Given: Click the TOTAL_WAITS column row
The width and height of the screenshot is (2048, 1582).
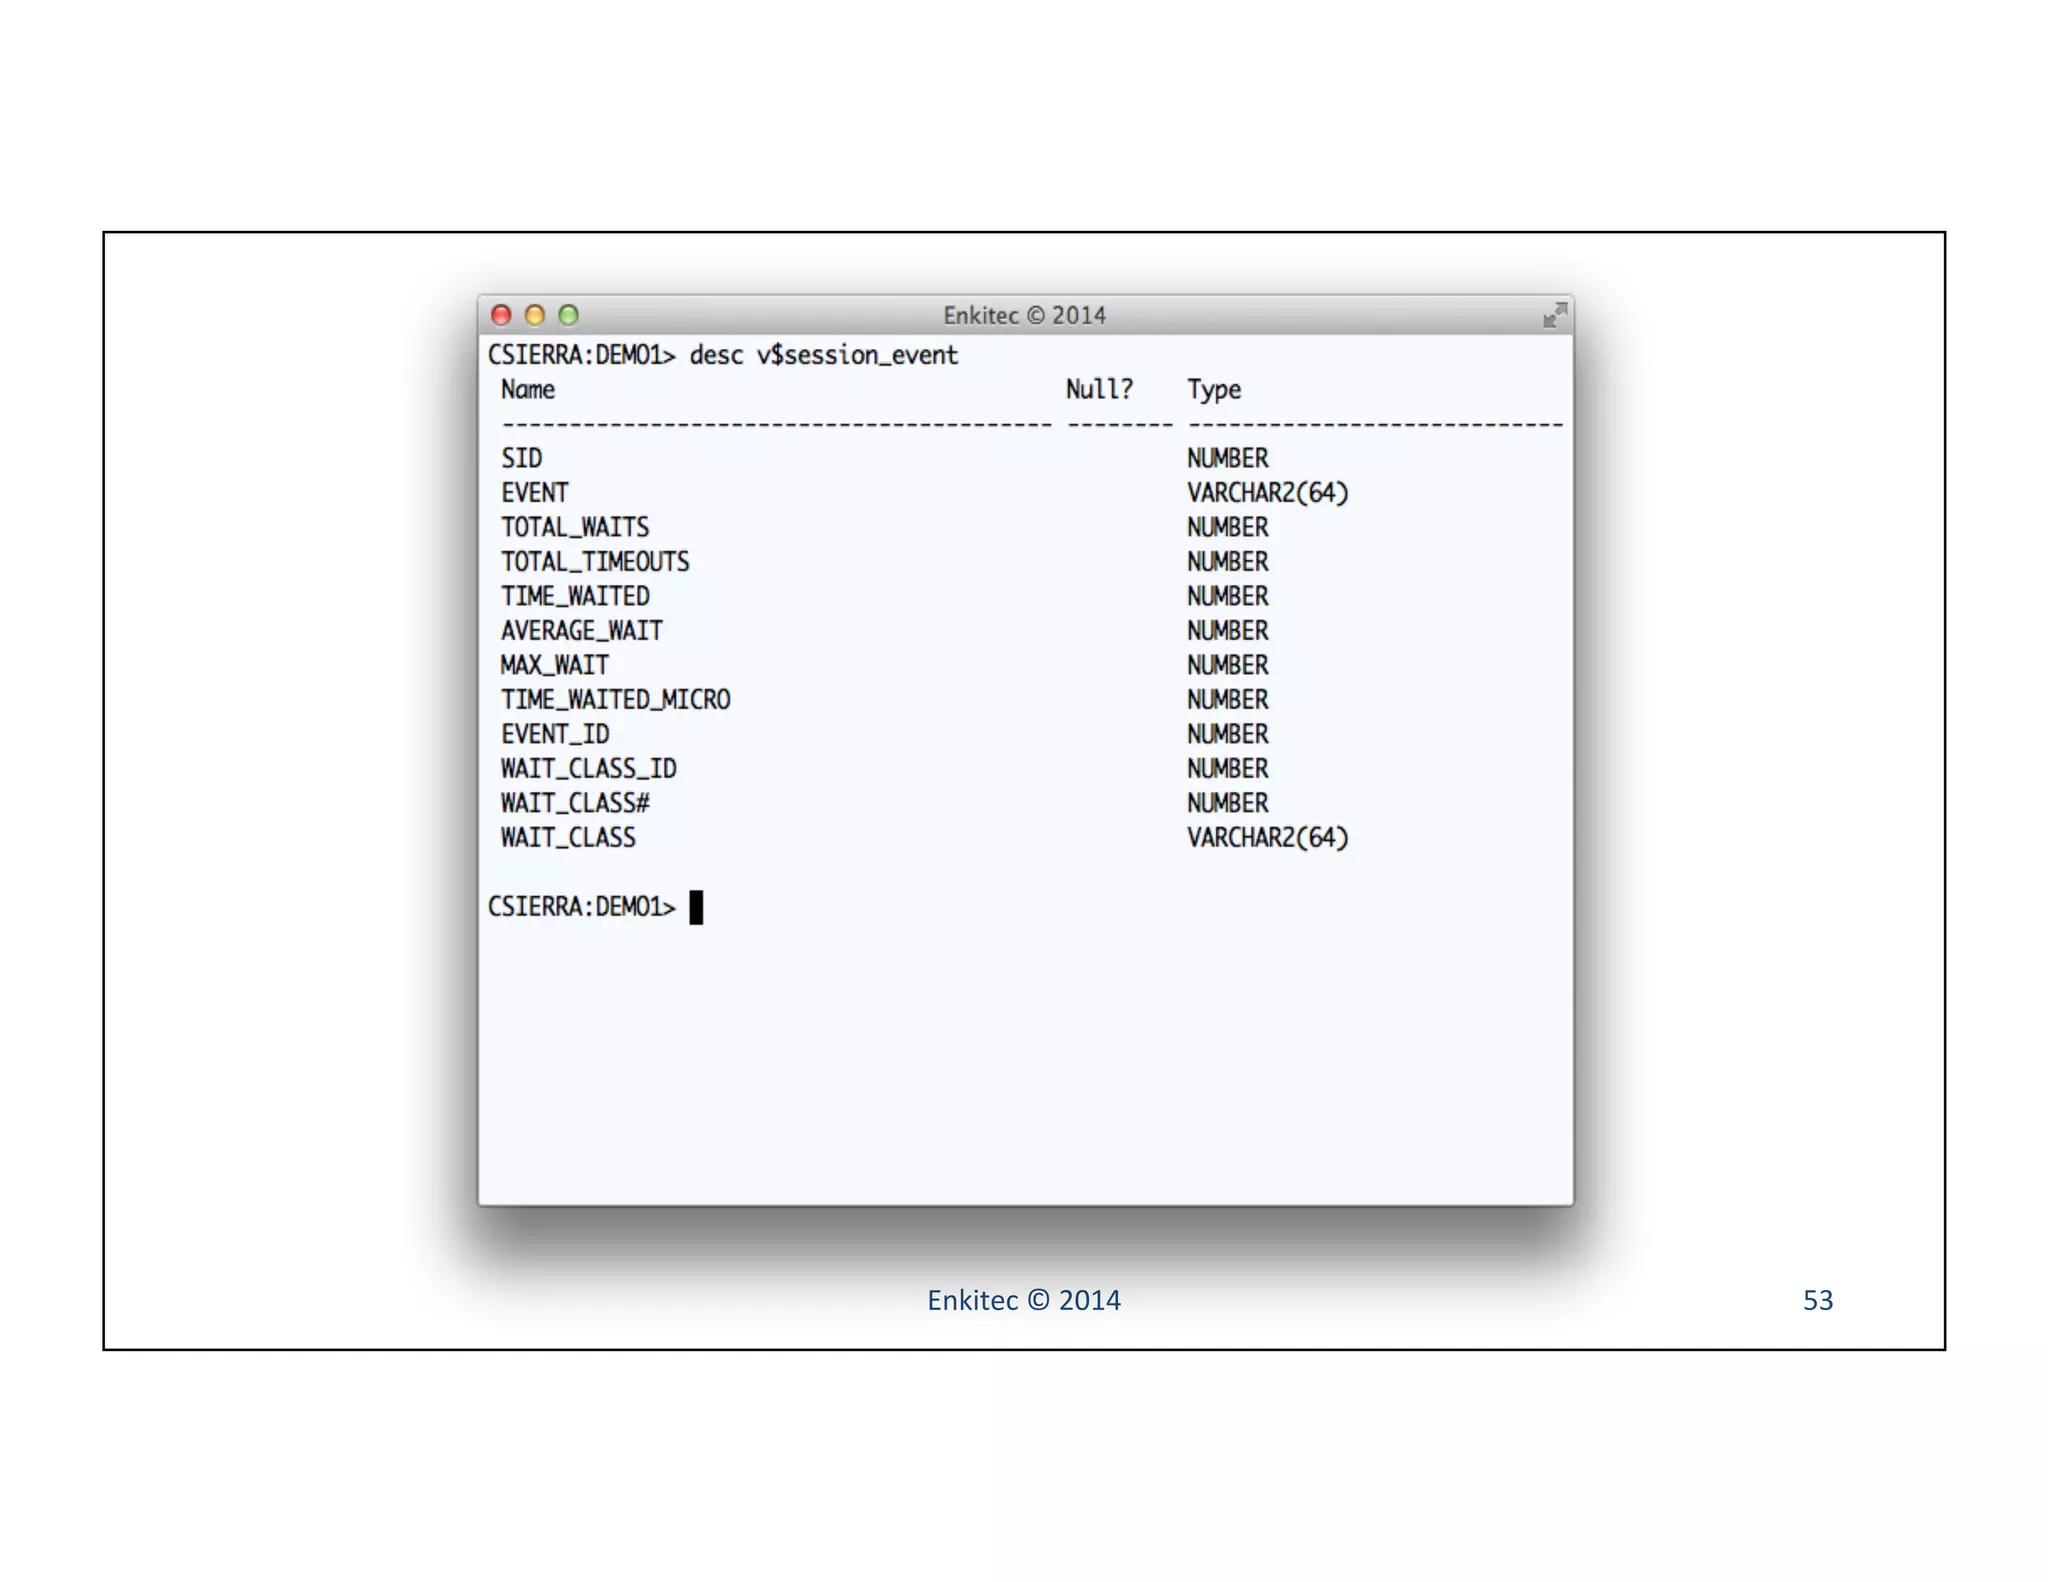Looking at the screenshot, I should [x=575, y=527].
